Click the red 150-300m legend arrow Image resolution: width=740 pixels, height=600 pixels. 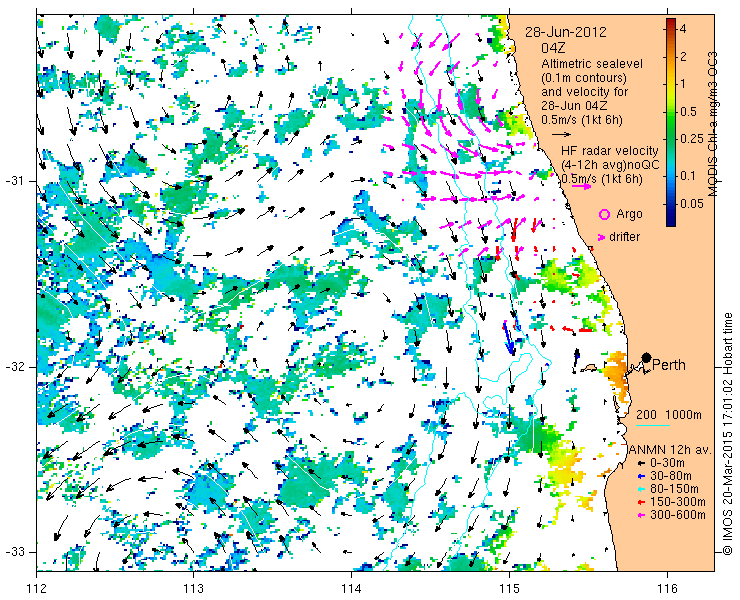click(641, 502)
